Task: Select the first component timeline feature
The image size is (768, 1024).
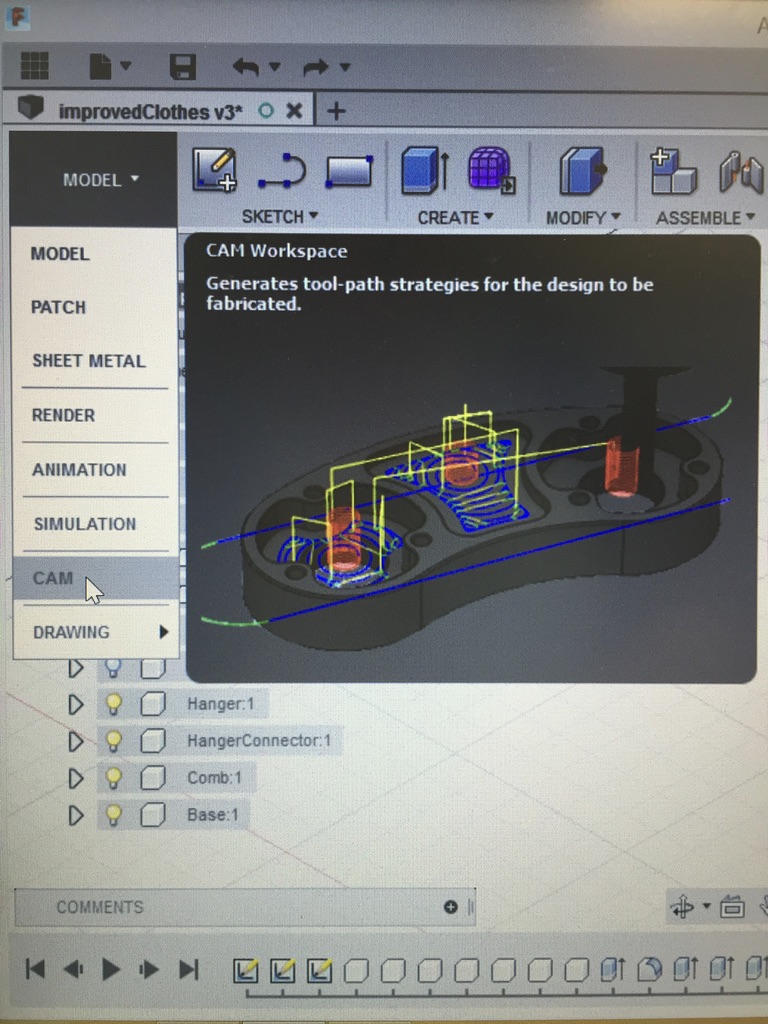Action: [356, 971]
